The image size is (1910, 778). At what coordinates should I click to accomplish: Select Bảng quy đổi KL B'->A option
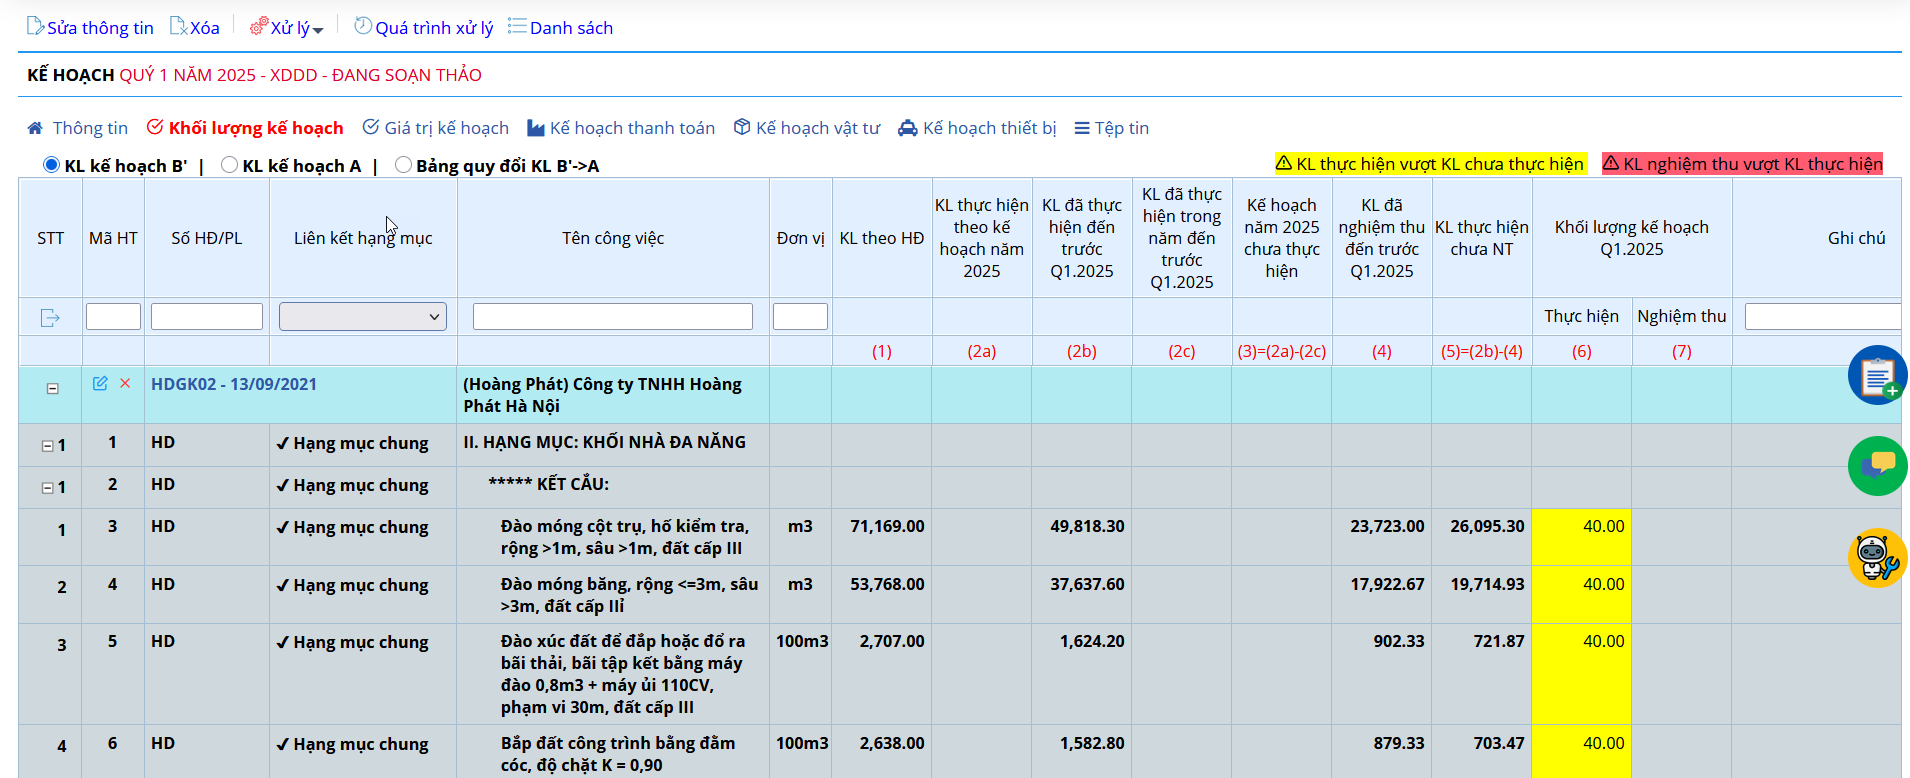tap(403, 165)
